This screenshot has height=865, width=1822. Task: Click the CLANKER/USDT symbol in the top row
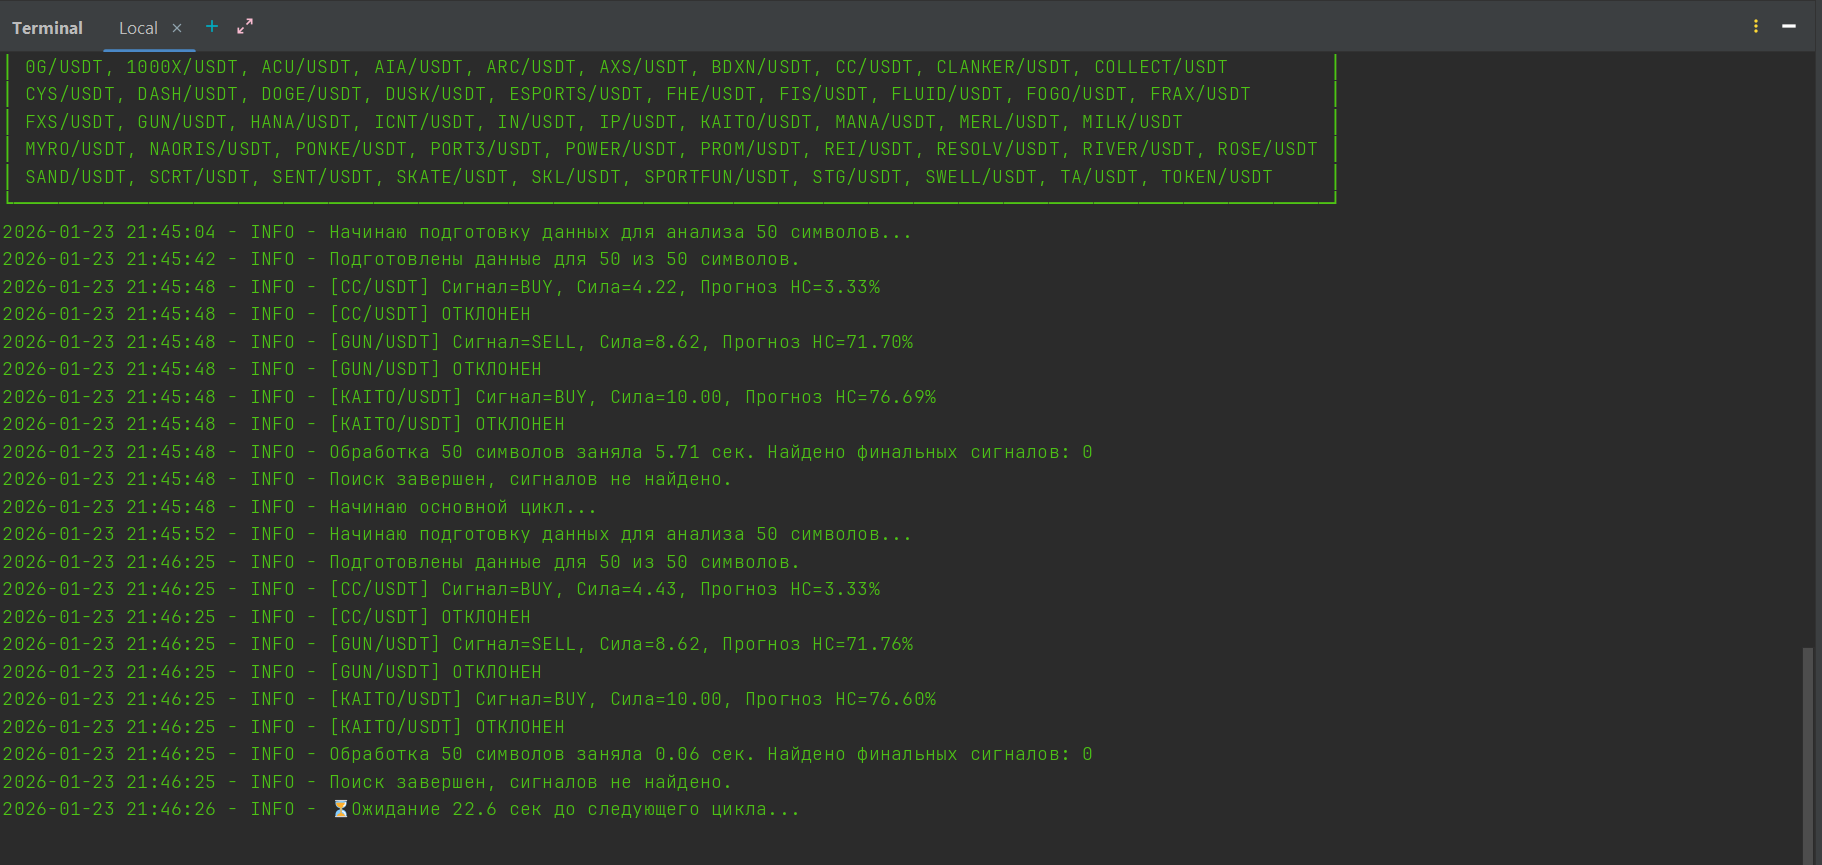click(1003, 67)
